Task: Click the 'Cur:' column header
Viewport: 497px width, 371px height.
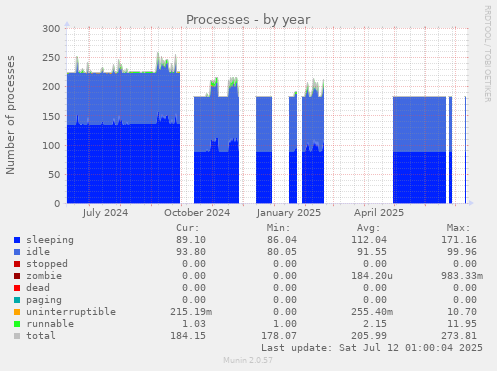Action: point(188,228)
